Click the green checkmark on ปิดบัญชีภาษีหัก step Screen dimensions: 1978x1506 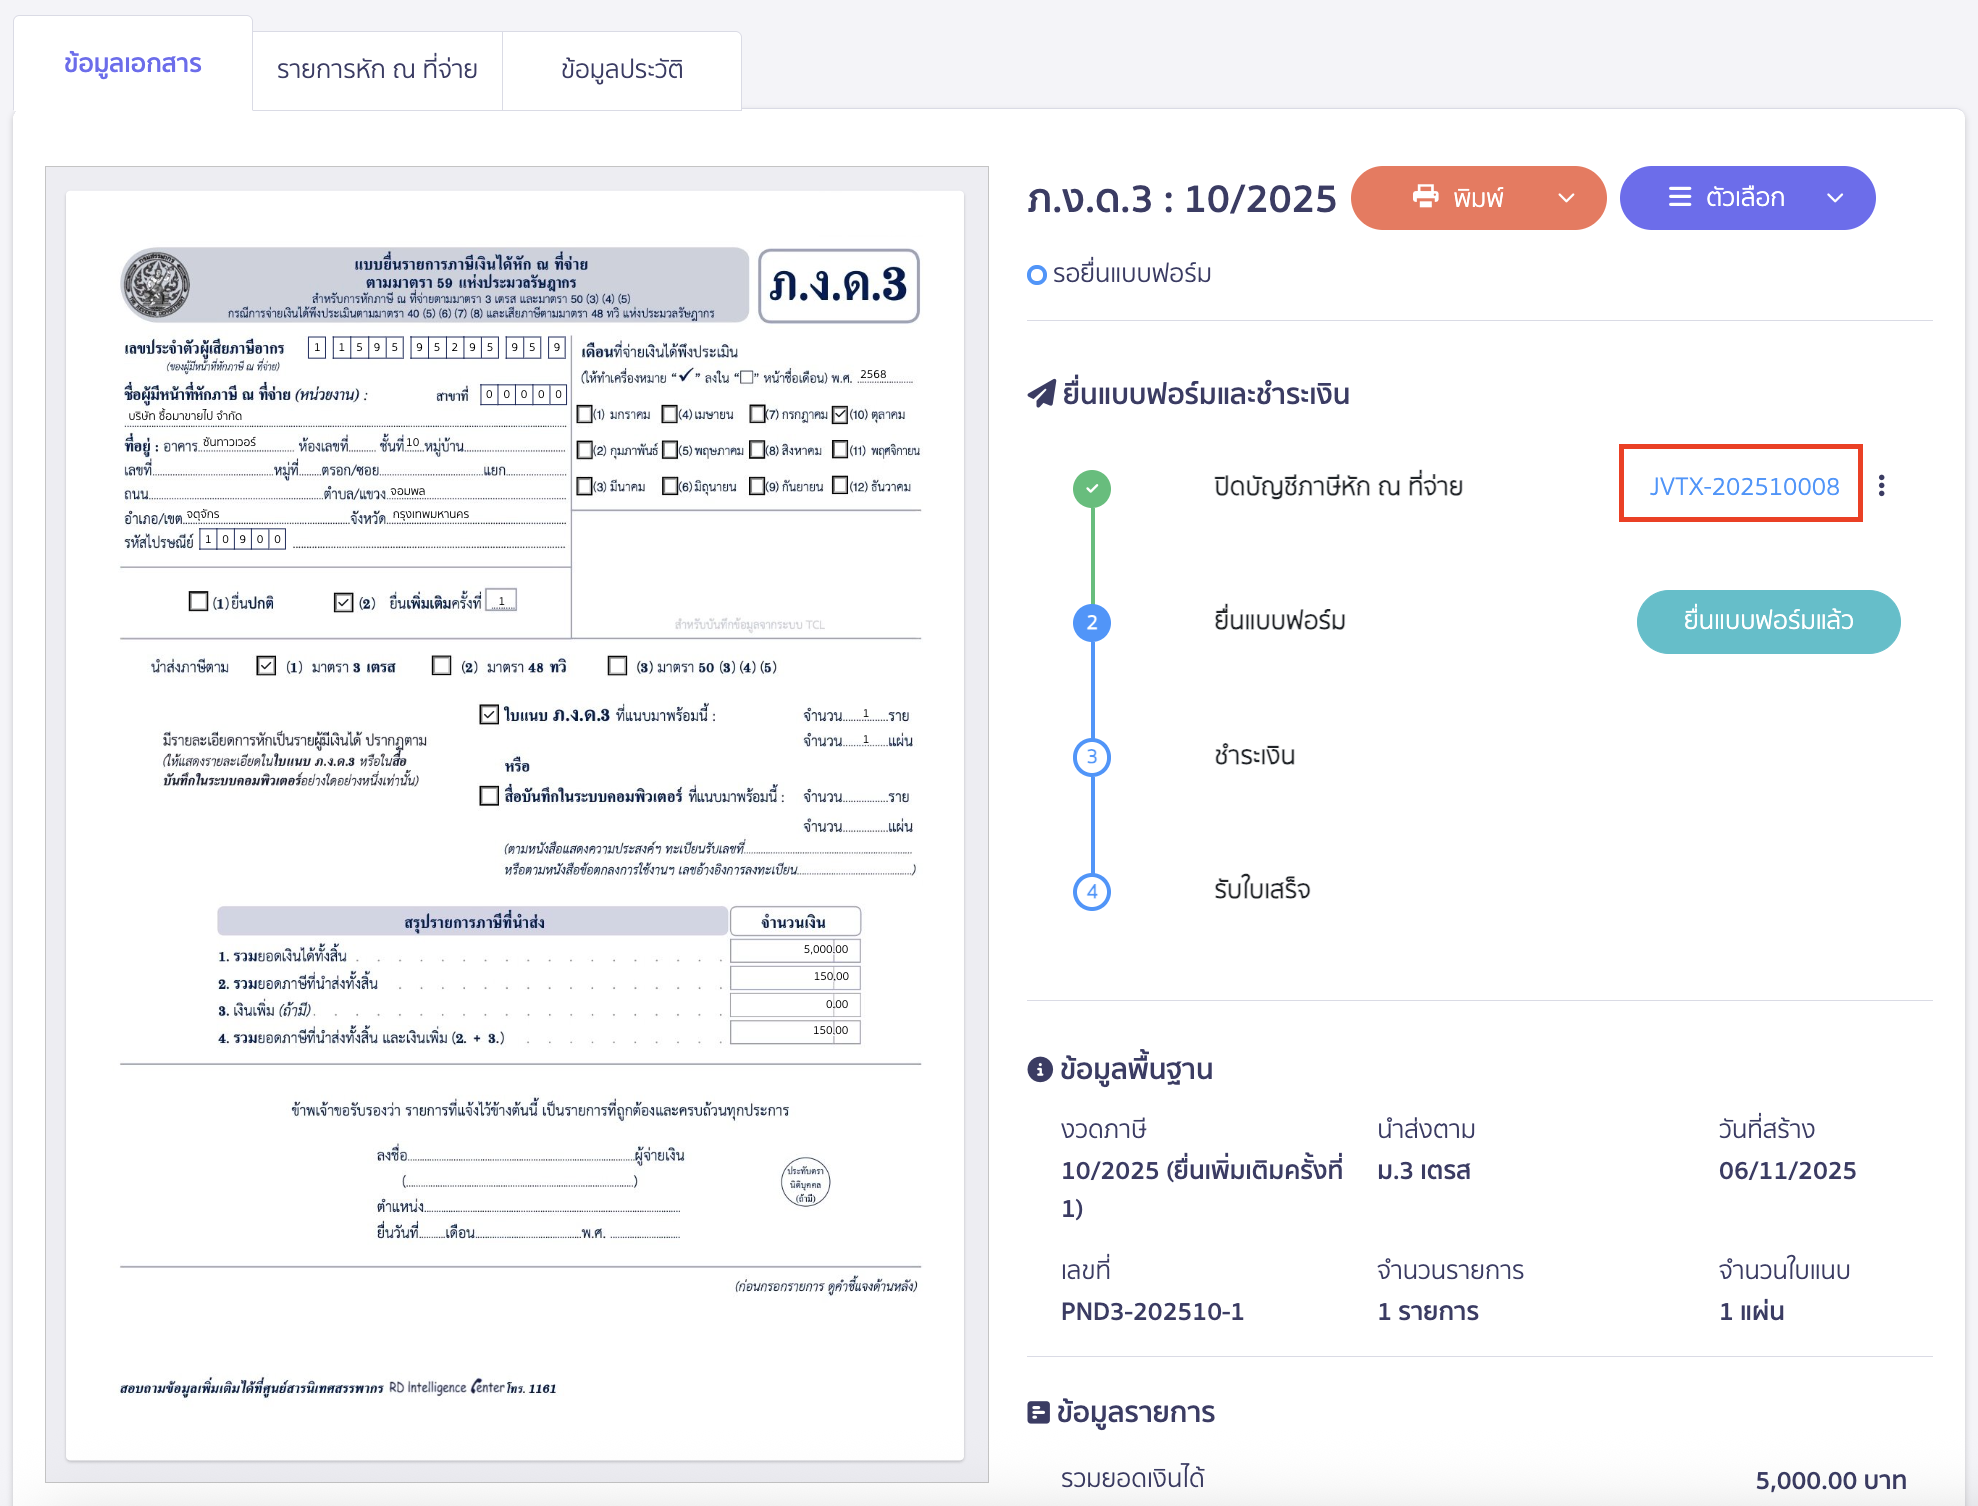(1091, 487)
